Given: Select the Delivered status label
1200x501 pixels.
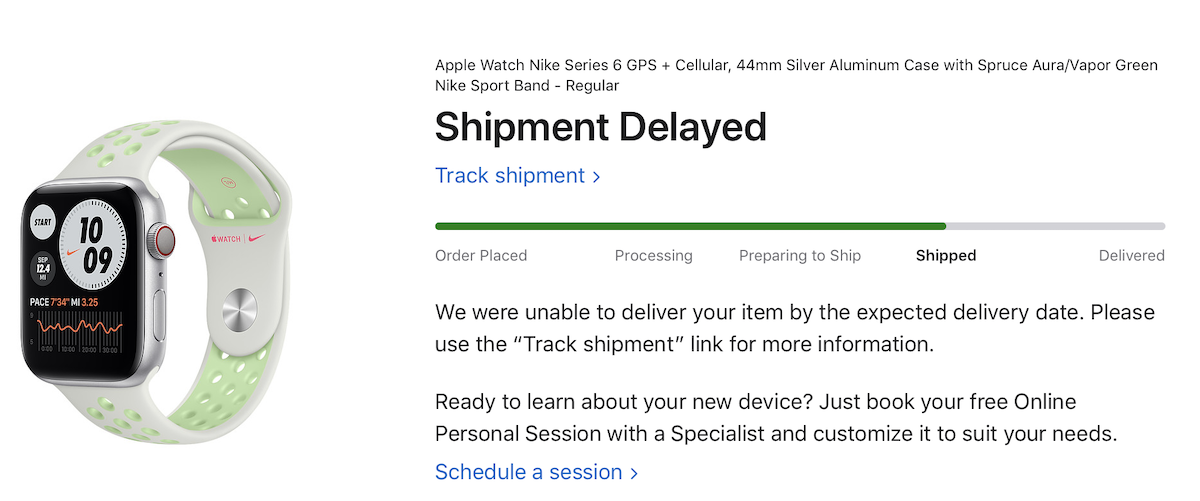Looking at the screenshot, I should coord(1132,255).
